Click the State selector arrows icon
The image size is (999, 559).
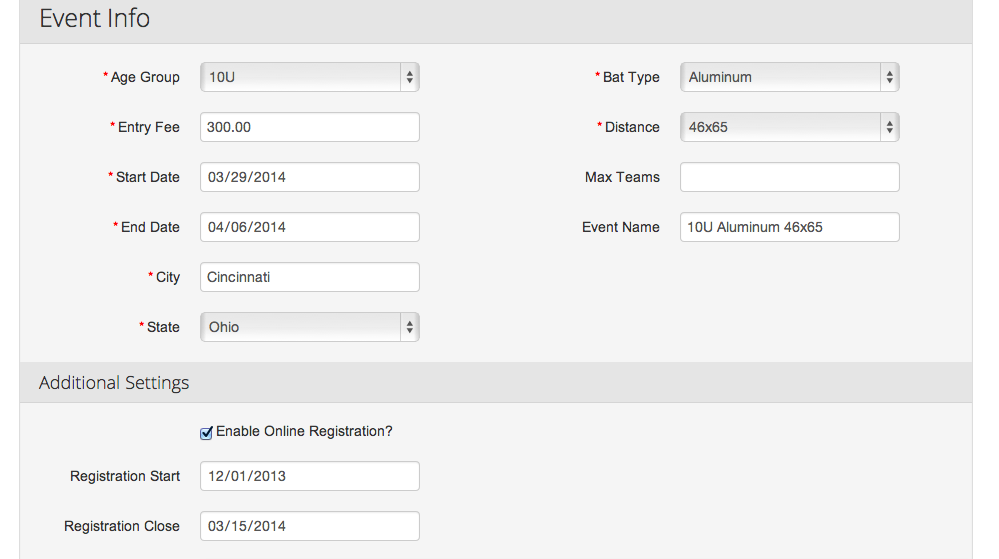[410, 327]
